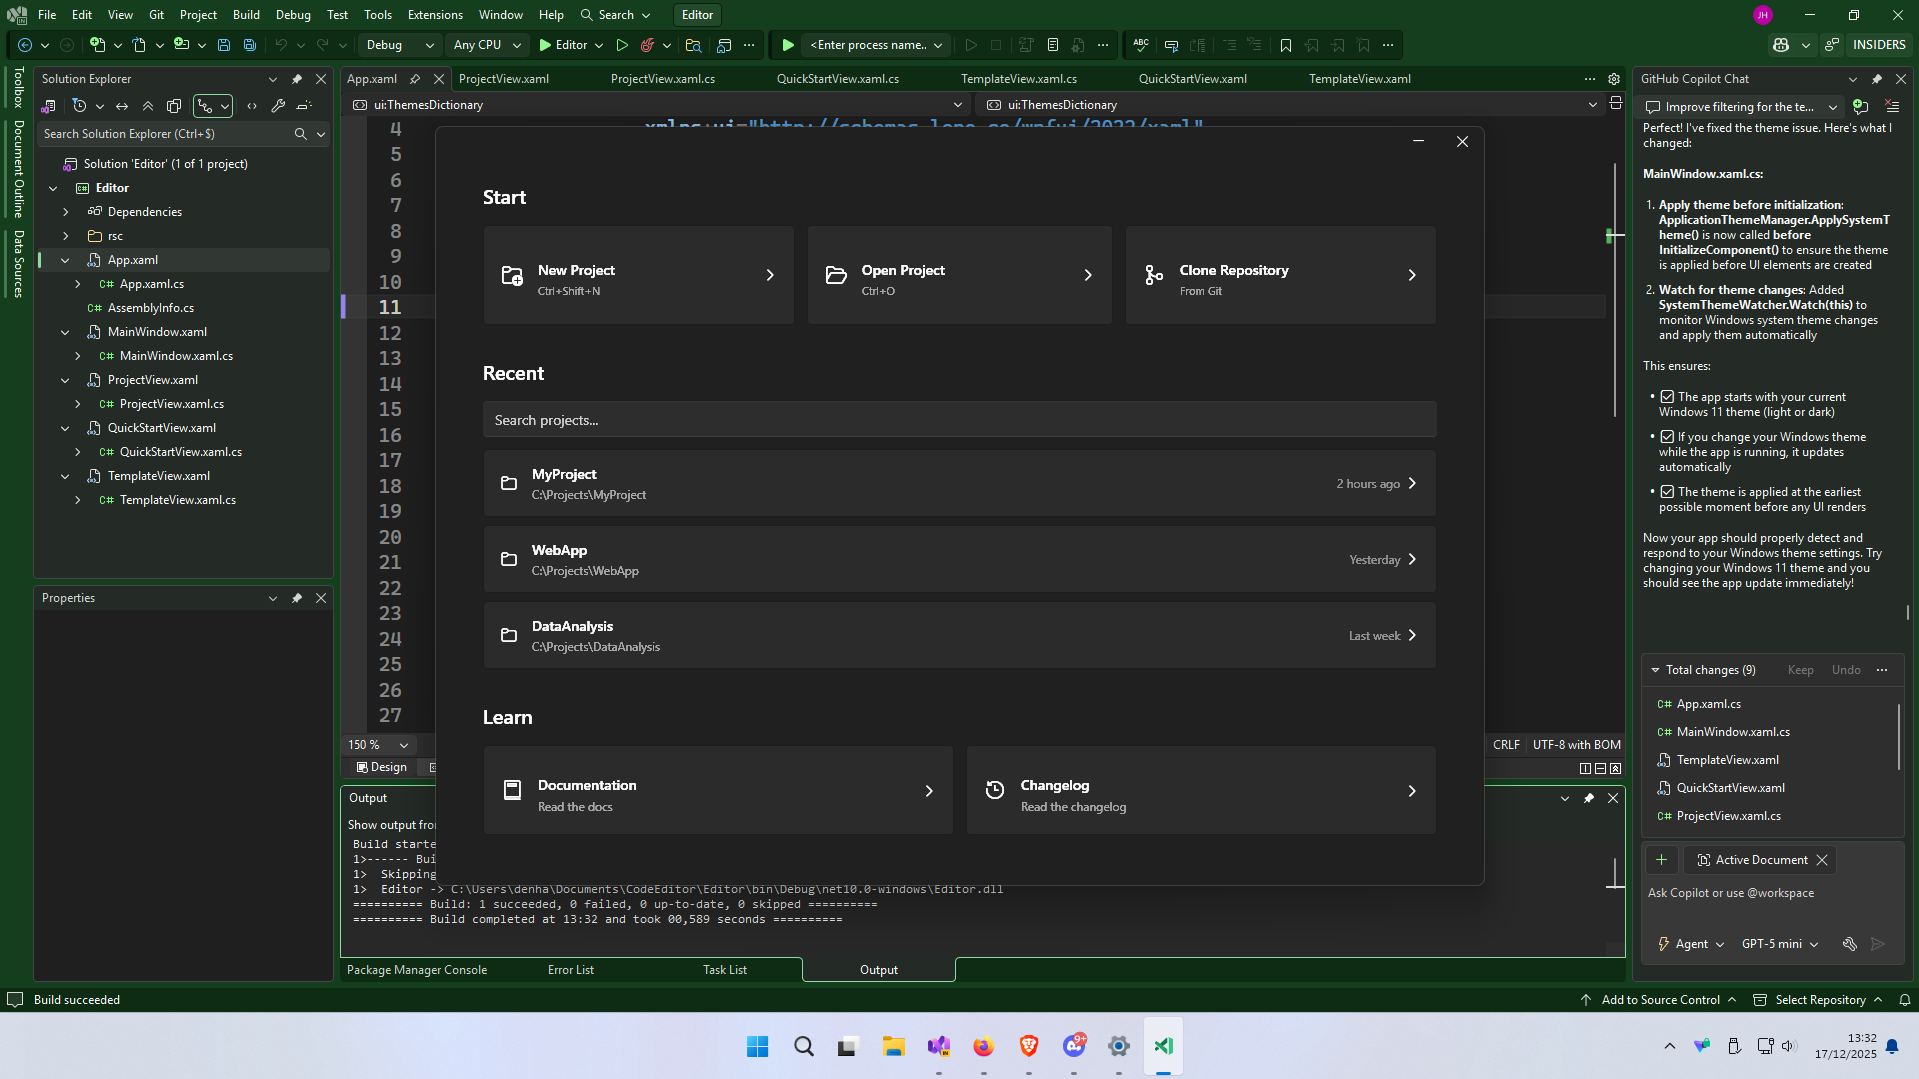
Task: Open Visual Studio from Windows taskbar
Action: 938,1046
